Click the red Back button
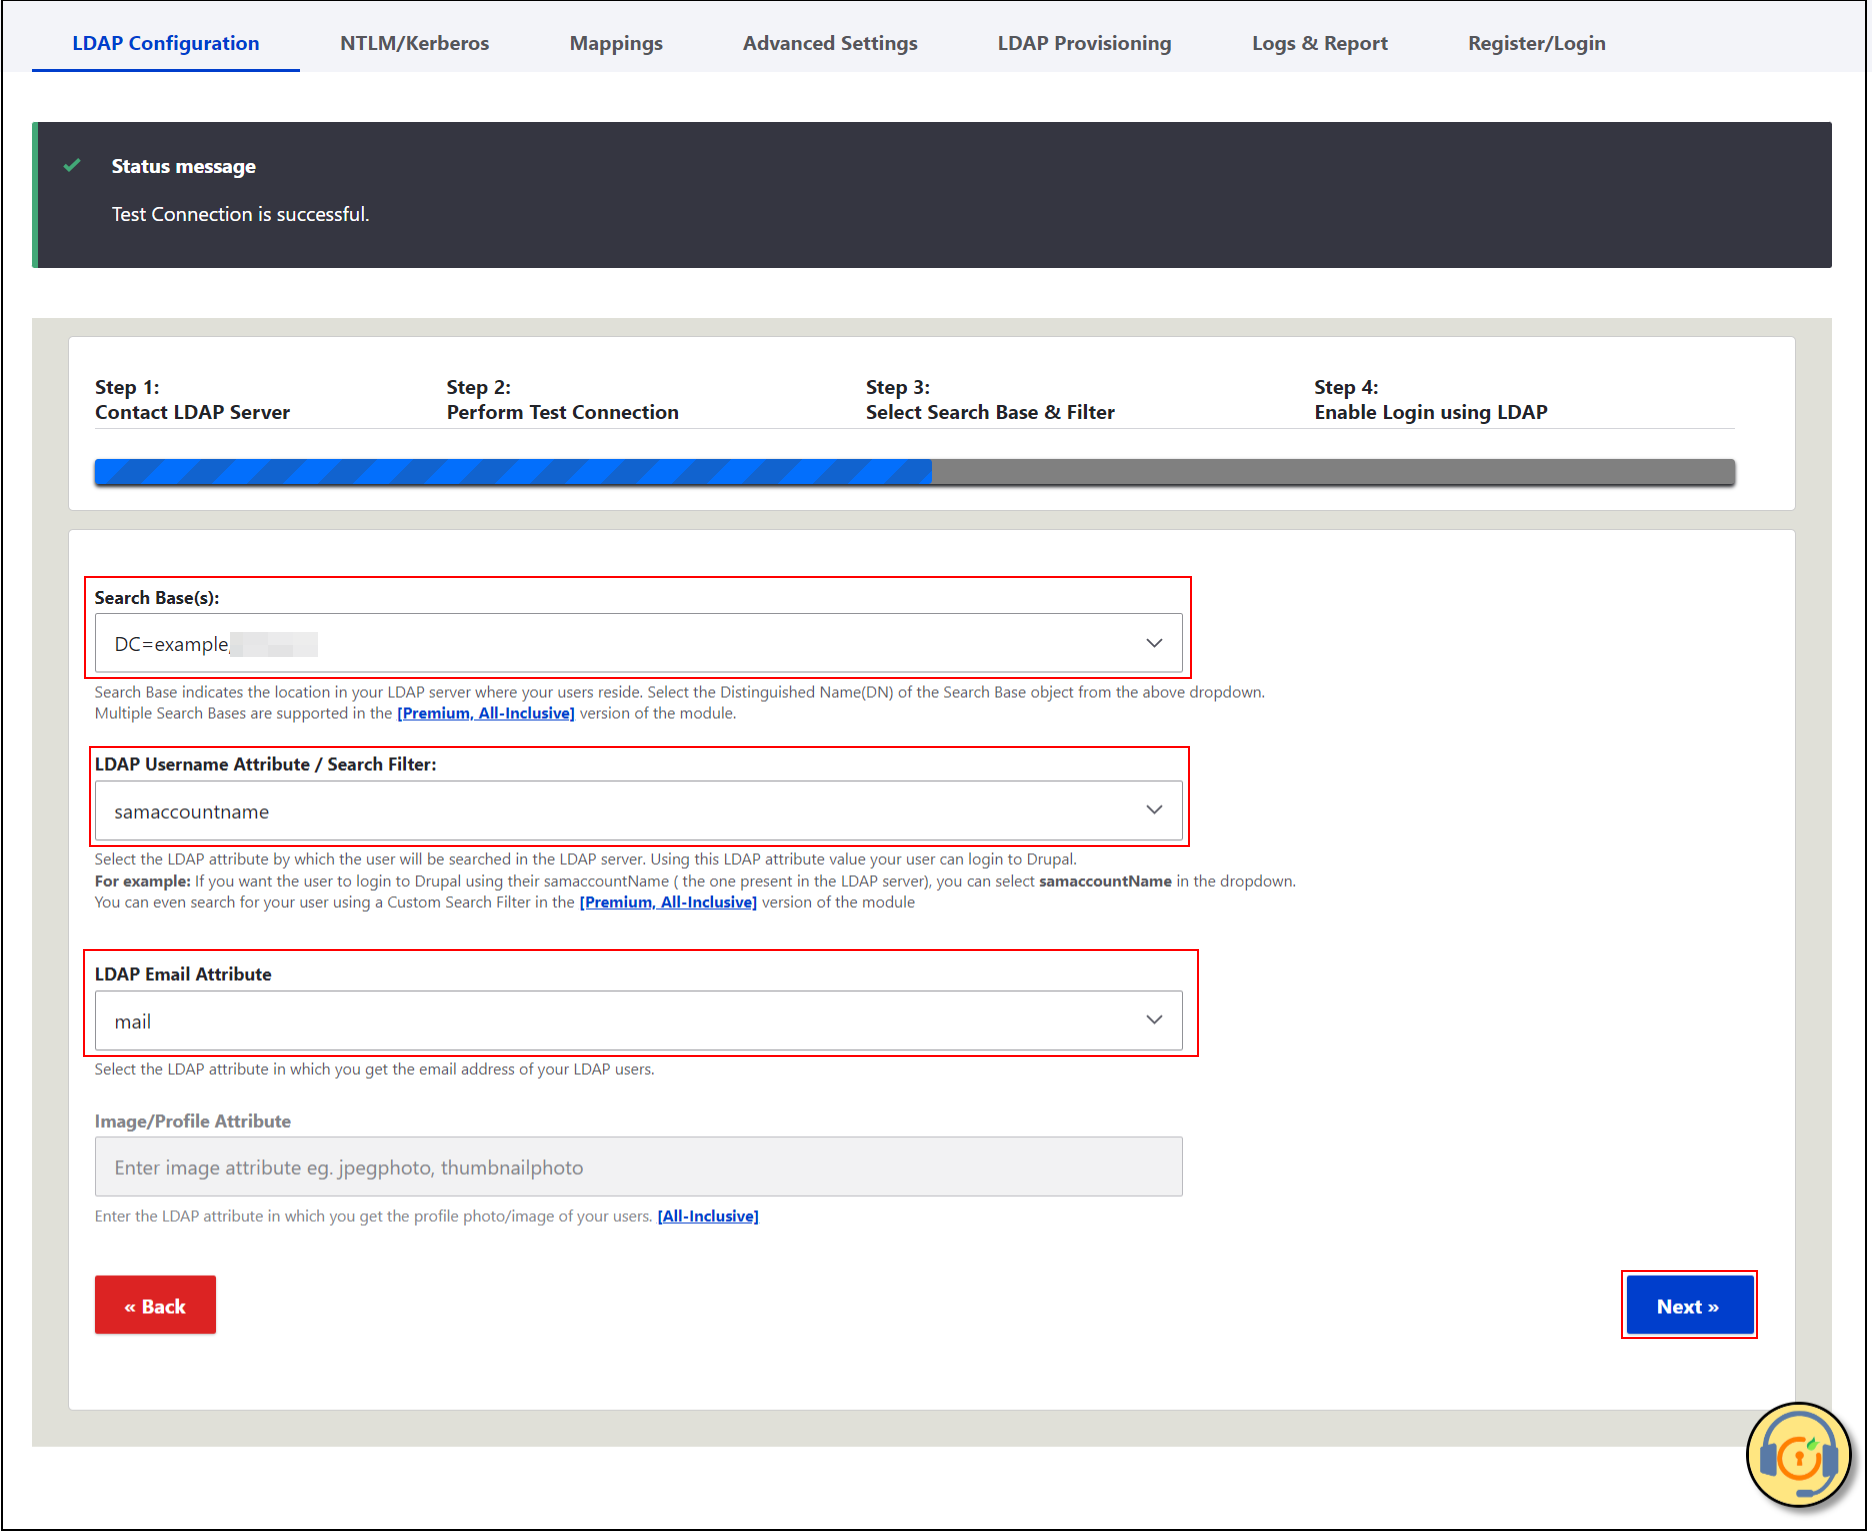The image size is (1872, 1536). (x=155, y=1306)
